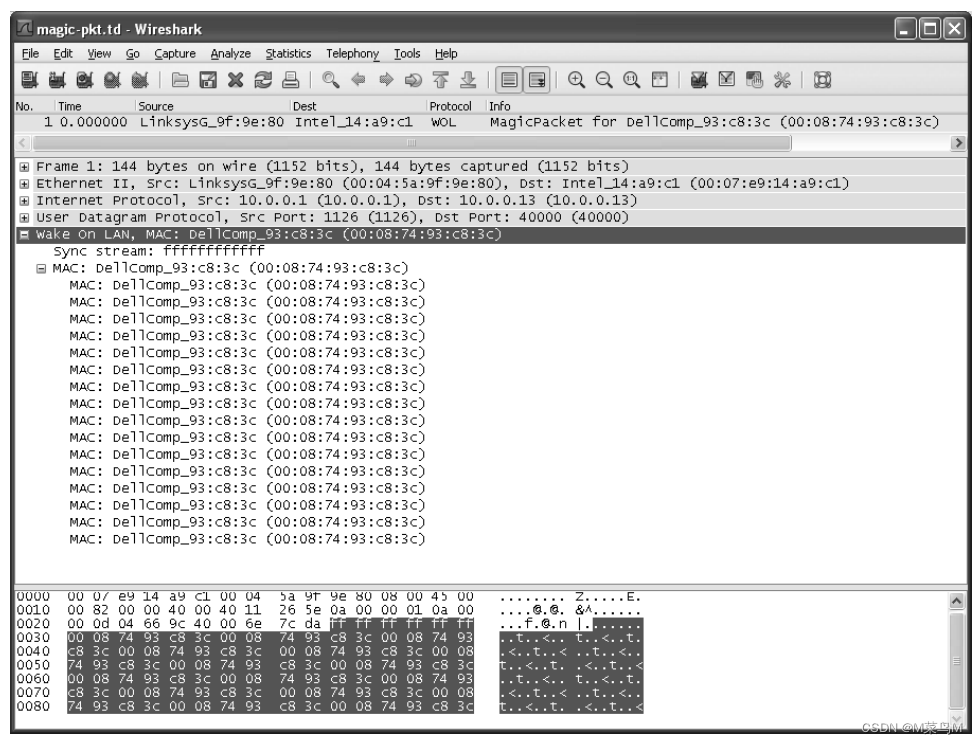978x744 pixels.
Task: Sort packets by No. column
Action: [24, 106]
